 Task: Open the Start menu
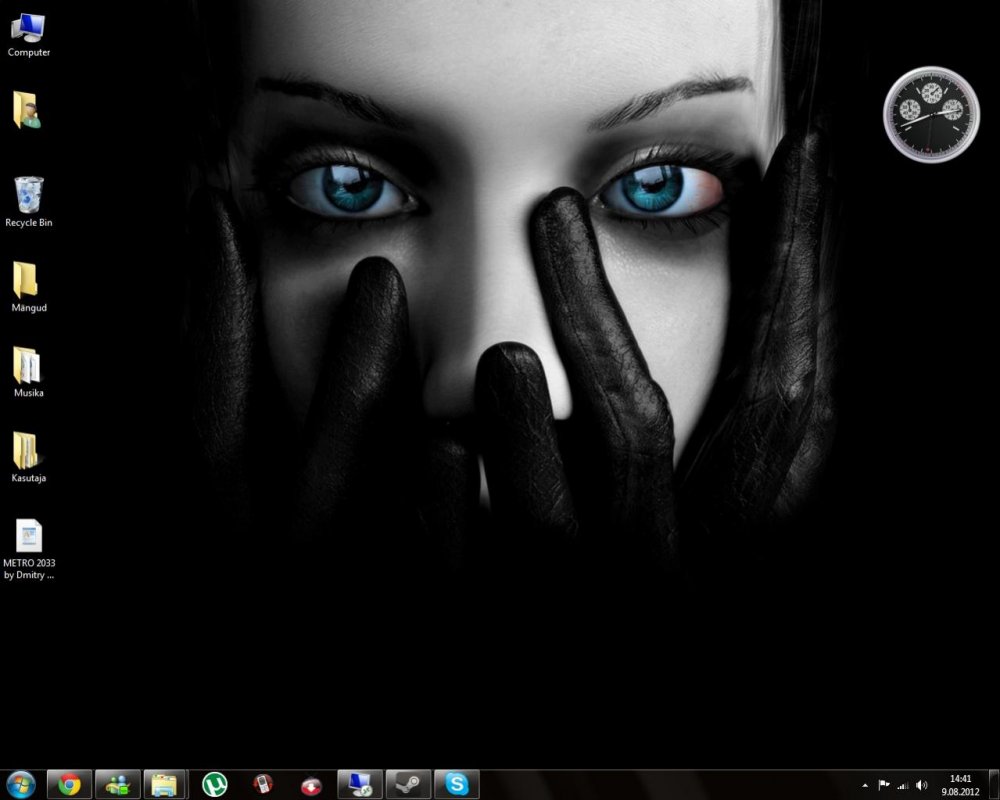(20, 784)
